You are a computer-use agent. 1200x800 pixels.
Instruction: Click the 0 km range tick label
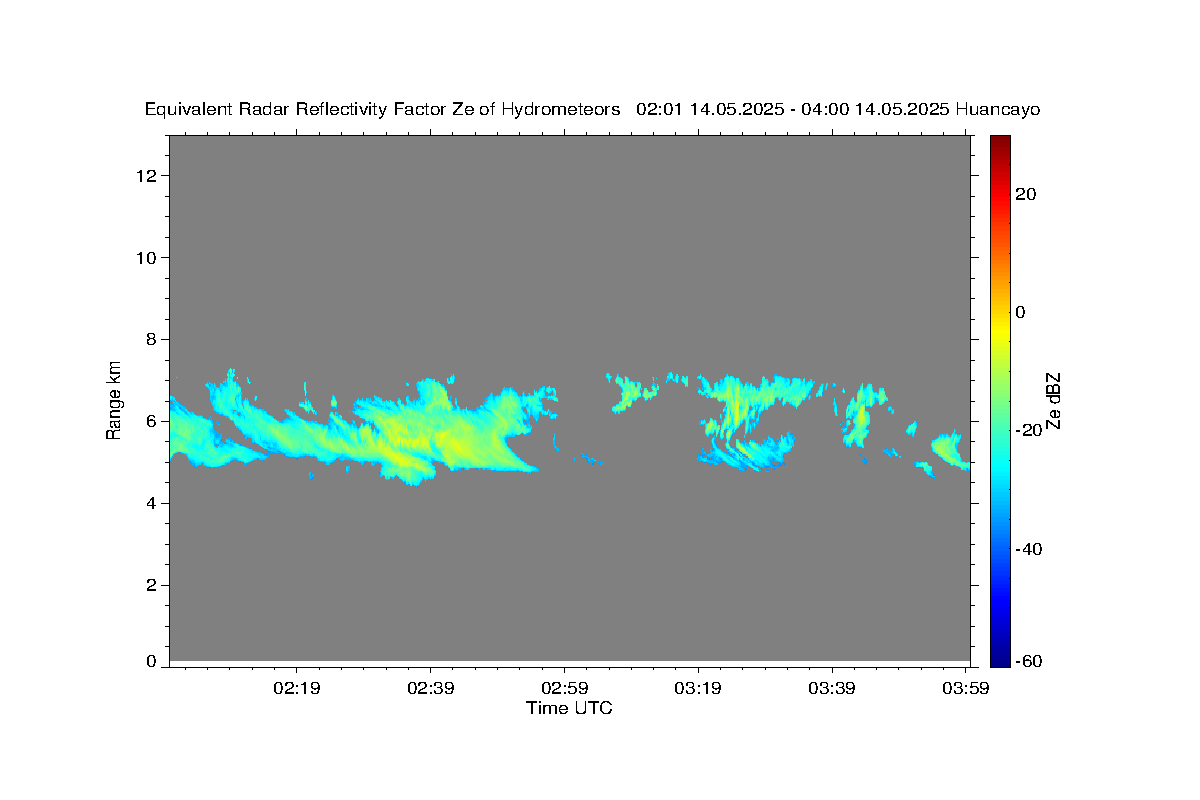(x=153, y=661)
